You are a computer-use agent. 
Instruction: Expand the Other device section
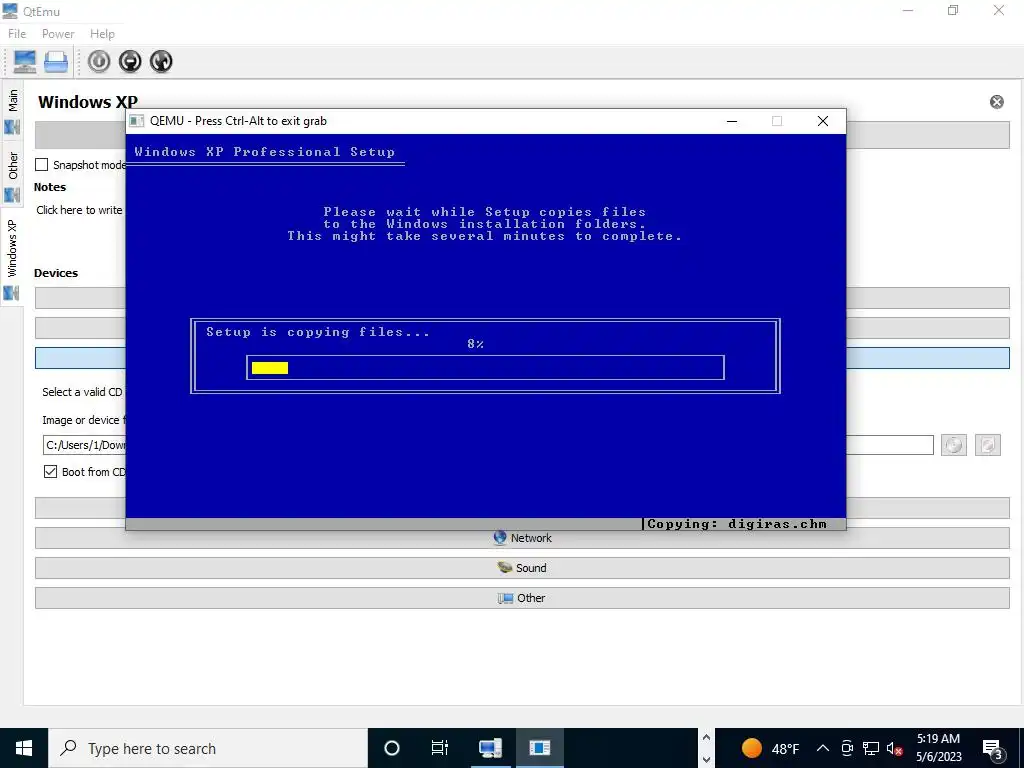(522, 598)
